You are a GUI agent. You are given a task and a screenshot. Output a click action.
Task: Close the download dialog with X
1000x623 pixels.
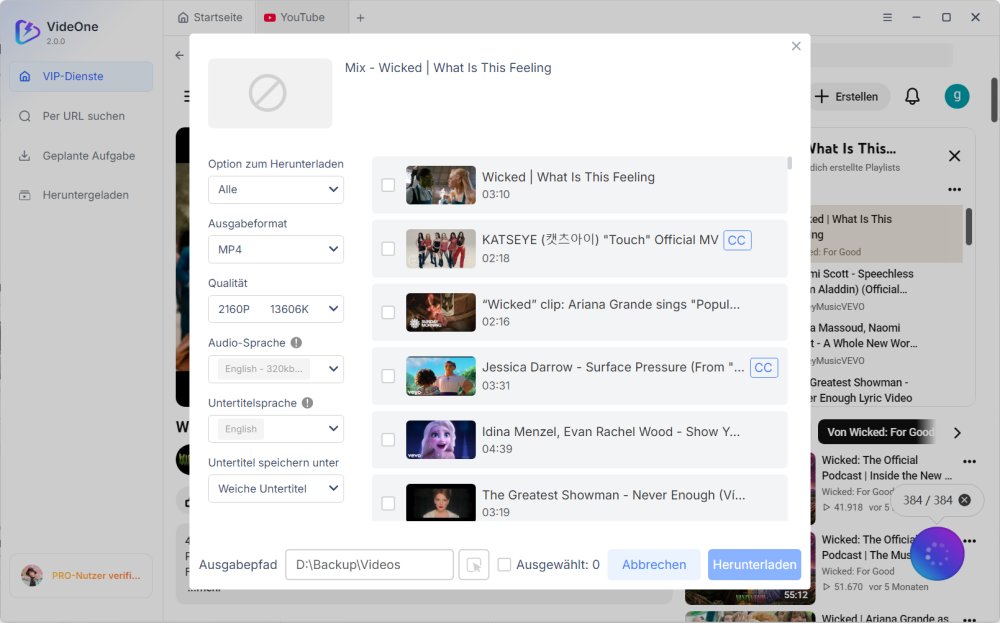[x=796, y=46]
